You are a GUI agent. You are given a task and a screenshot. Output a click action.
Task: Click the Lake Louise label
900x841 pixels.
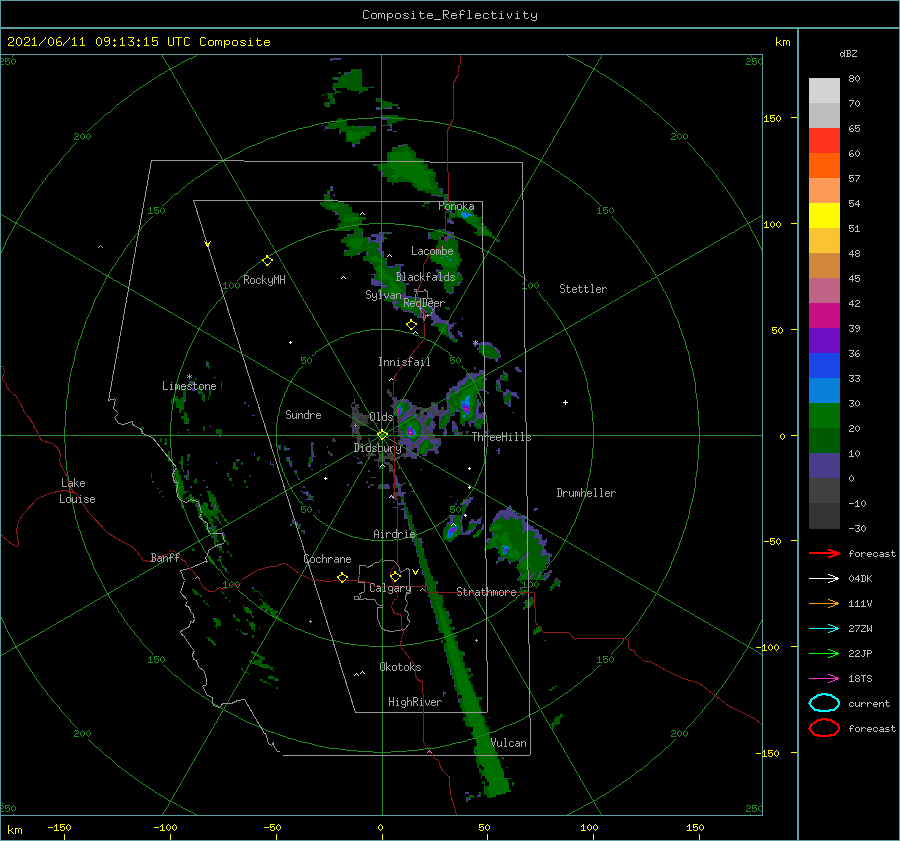pyautogui.click(x=77, y=491)
